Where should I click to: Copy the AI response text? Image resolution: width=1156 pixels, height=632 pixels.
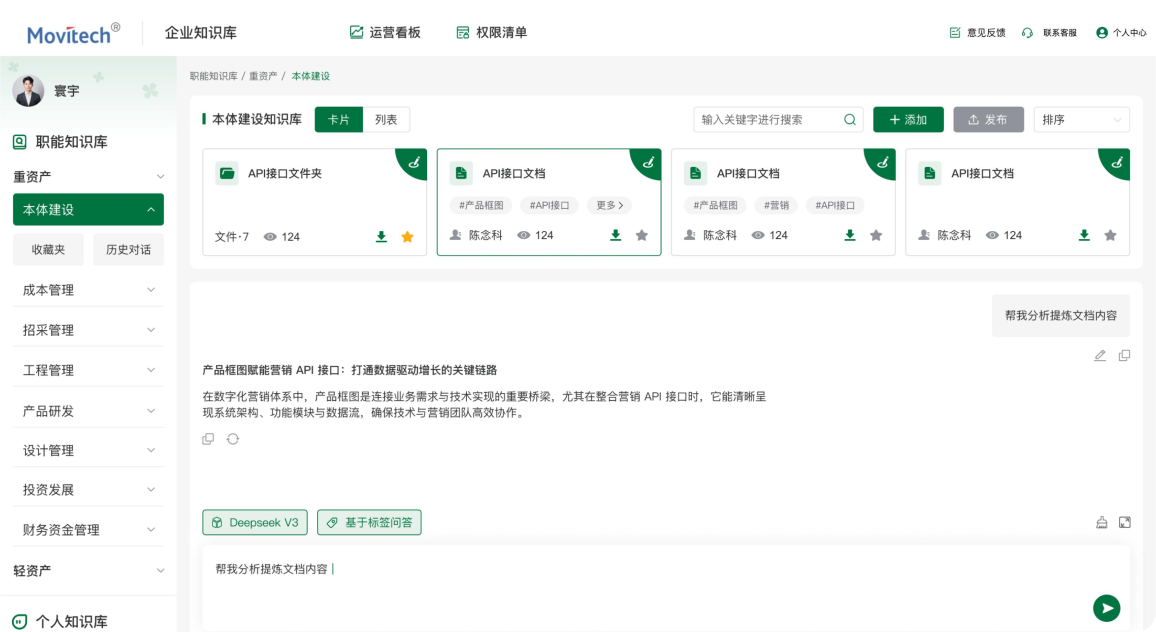pos(209,439)
